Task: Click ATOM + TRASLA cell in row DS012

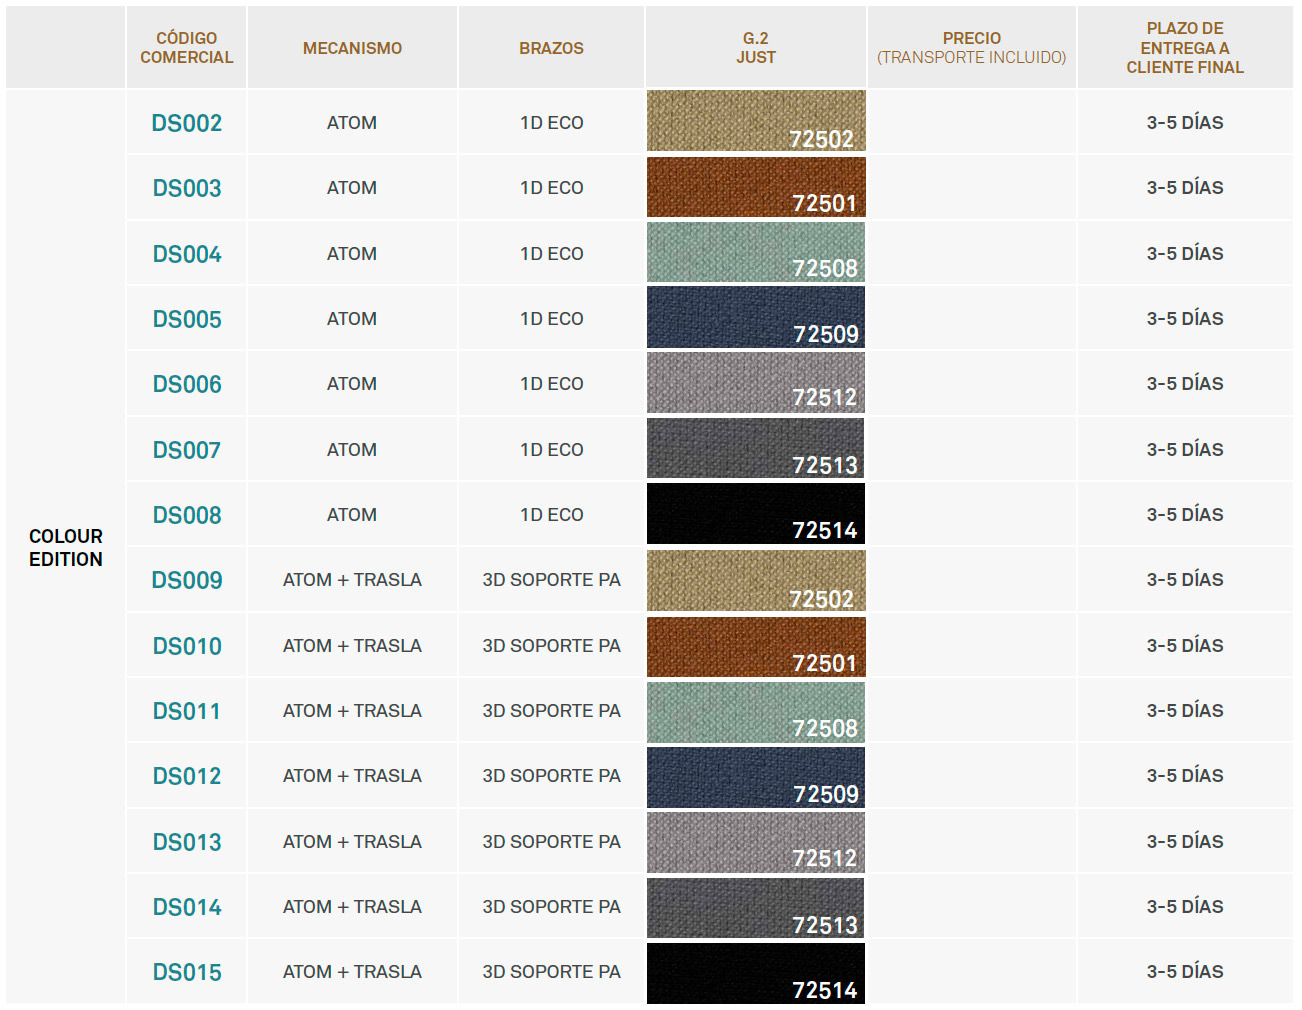Action: click(352, 776)
